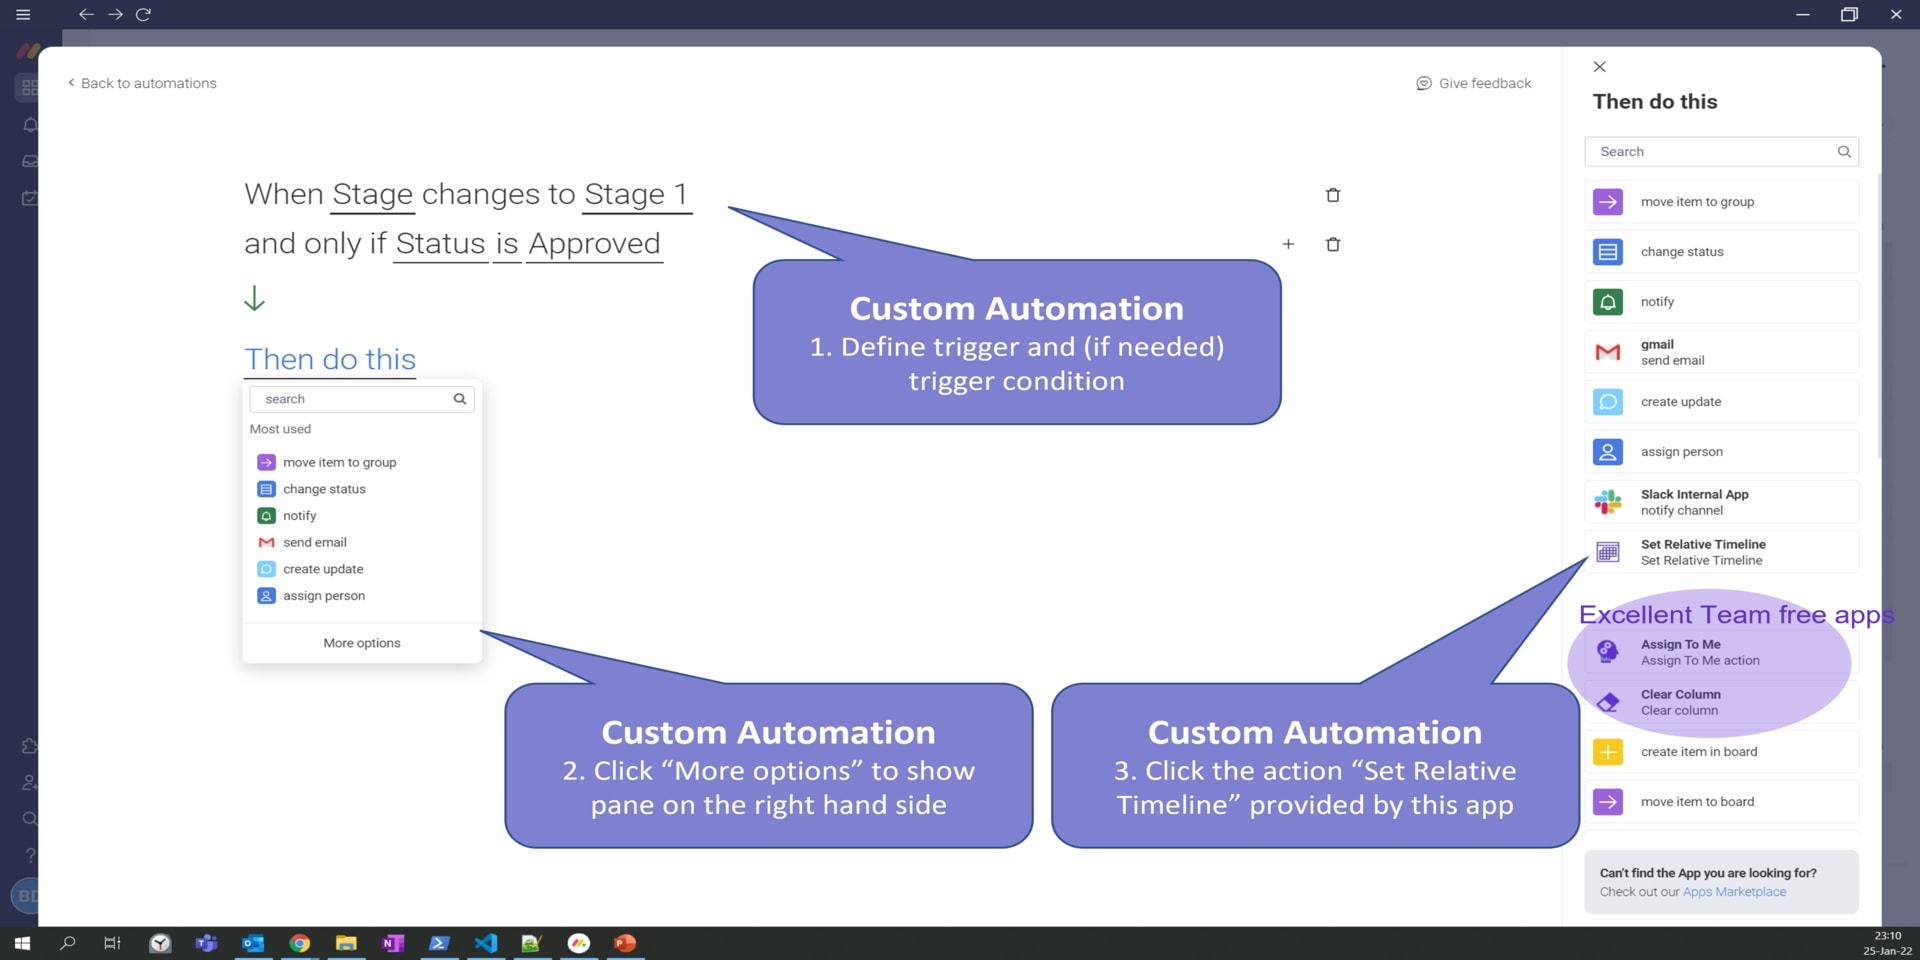Select the blue change status icon in right panel
This screenshot has height=960, width=1920.
(1607, 252)
